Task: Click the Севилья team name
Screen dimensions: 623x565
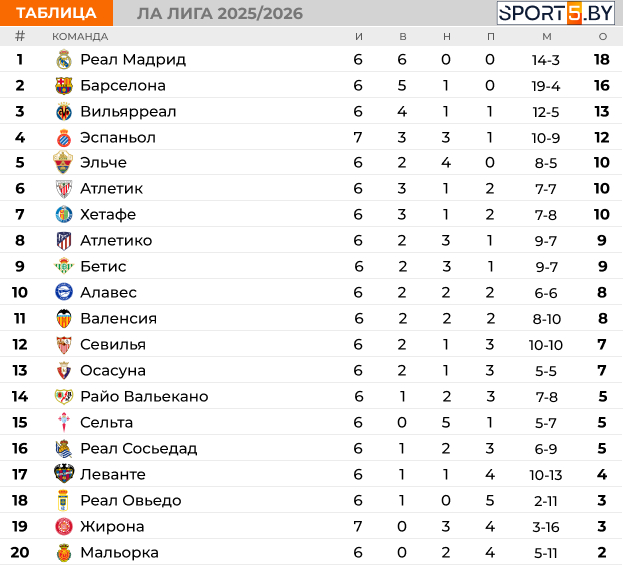Action: pyautogui.click(x=113, y=344)
